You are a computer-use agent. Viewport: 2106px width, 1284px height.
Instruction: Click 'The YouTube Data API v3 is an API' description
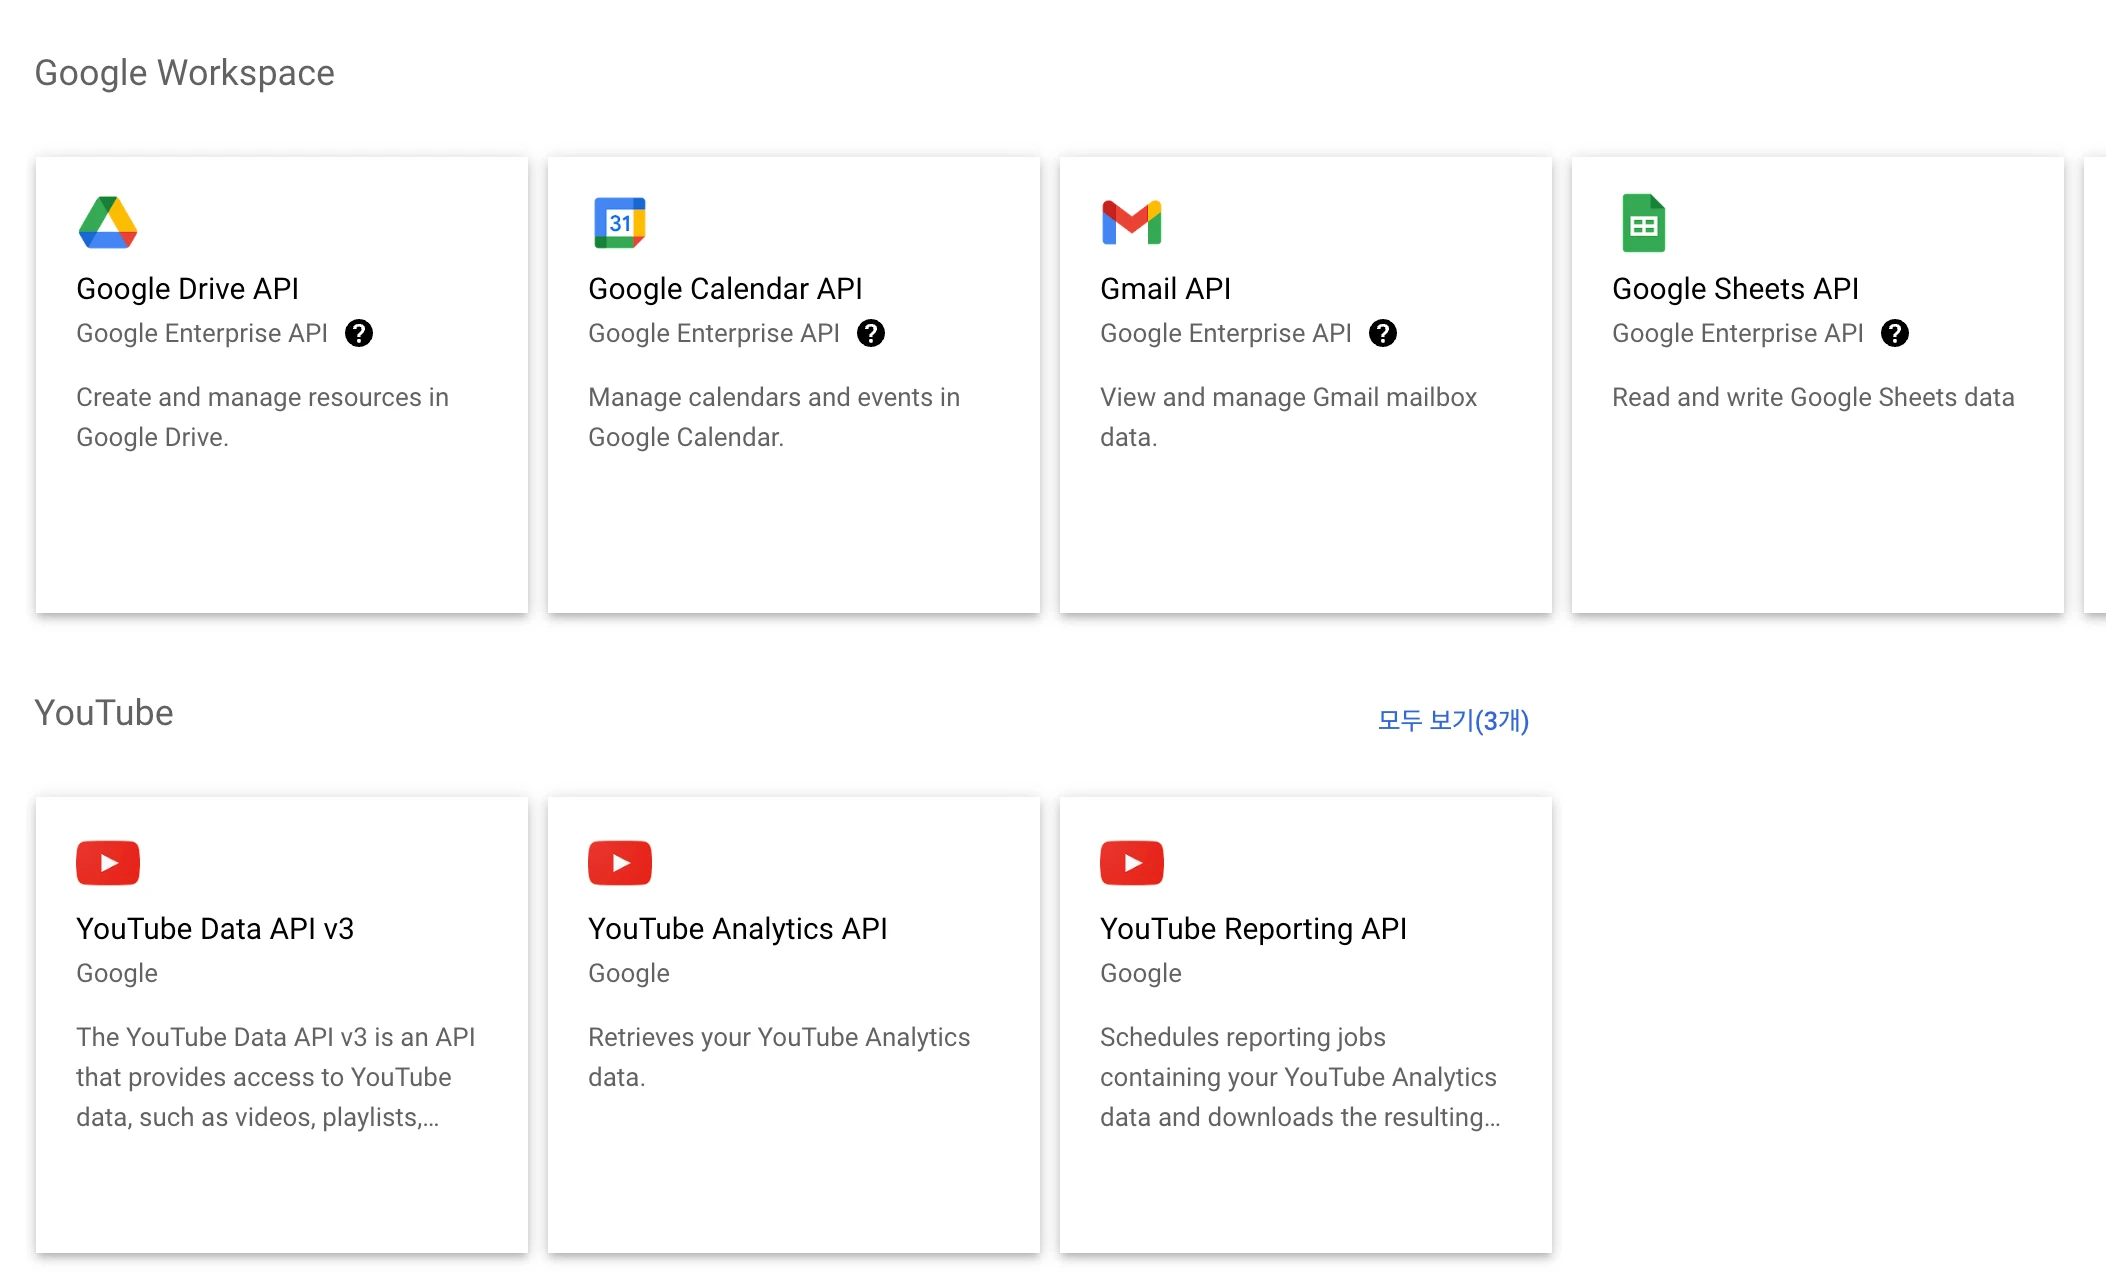tap(276, 1077)
